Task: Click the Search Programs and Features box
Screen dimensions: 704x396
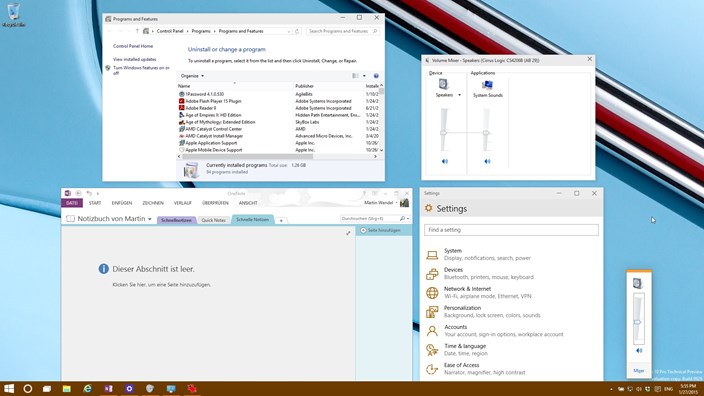Action: [x=343, y=31]
